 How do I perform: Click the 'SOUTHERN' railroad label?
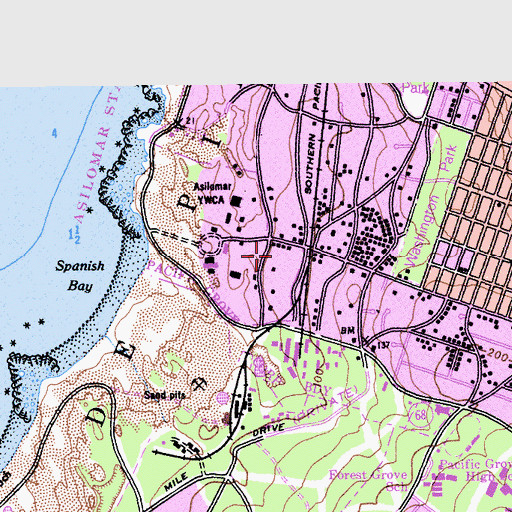[310, 164]
